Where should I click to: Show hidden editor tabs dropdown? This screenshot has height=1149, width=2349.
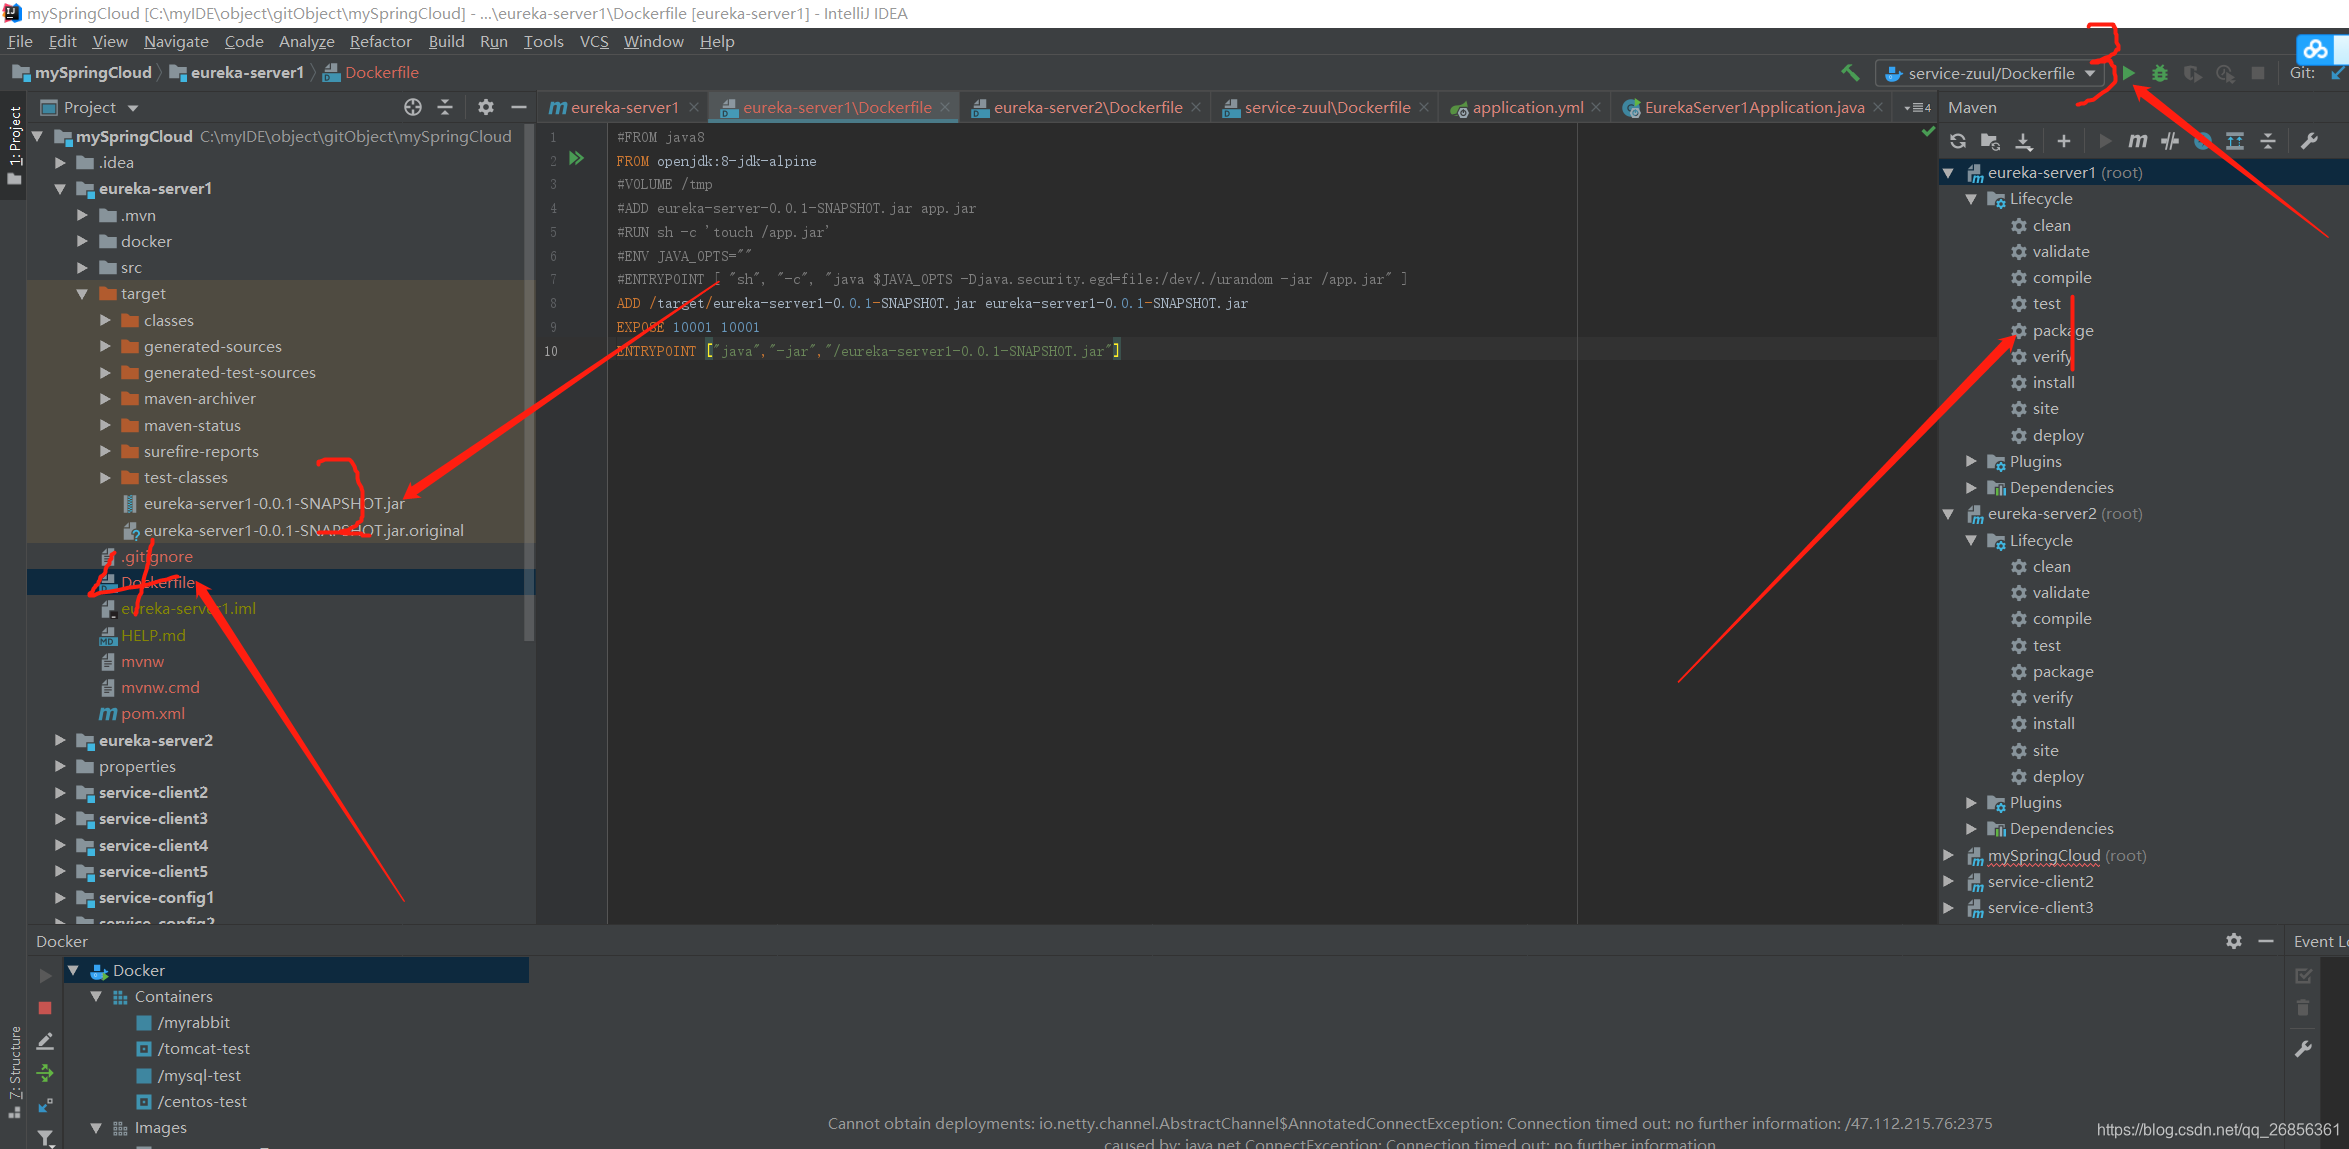tap(1917, 107)
